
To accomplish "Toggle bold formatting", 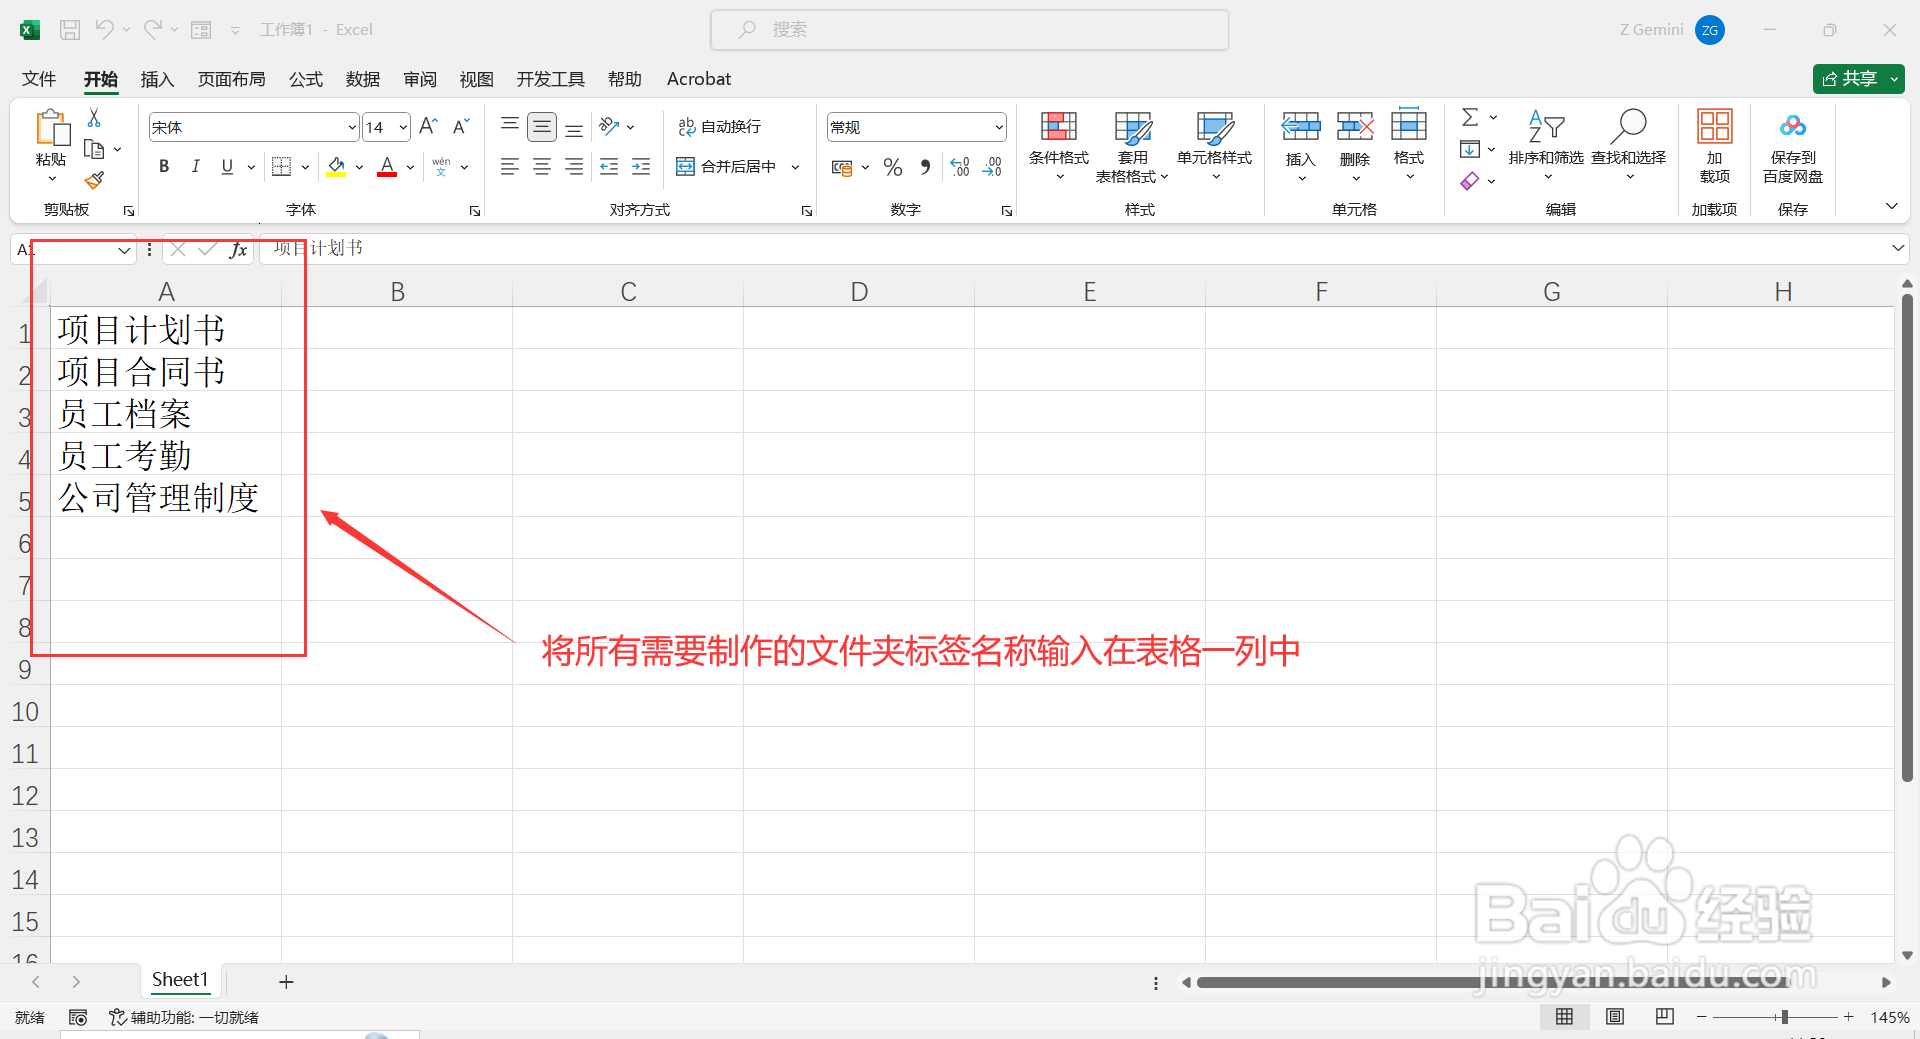I will point(164,166).
